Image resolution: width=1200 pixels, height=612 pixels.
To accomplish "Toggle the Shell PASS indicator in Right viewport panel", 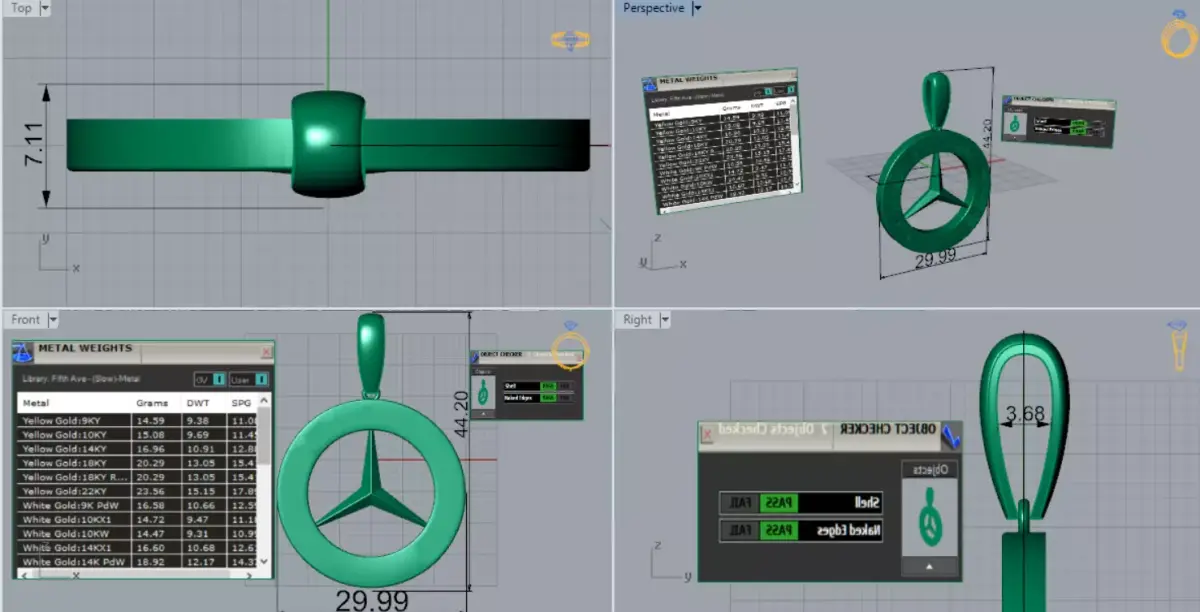I will (778, 502).
